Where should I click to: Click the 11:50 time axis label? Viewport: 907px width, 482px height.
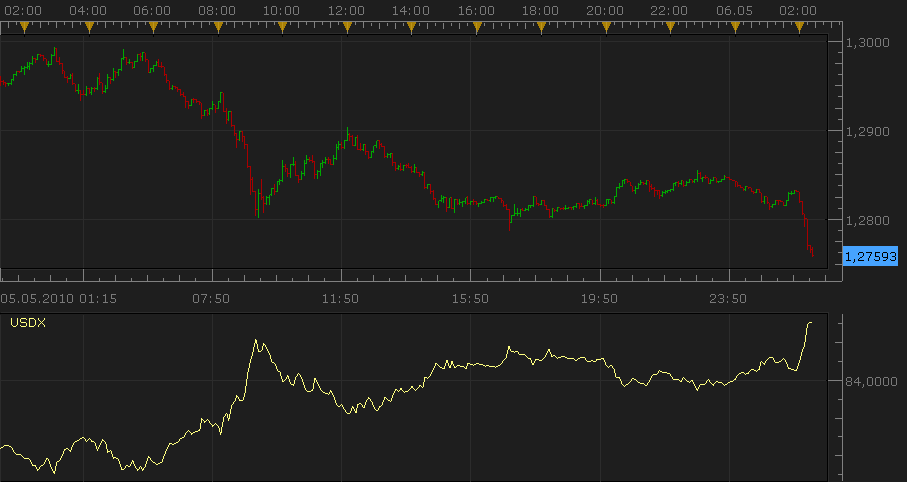[340, 299]
